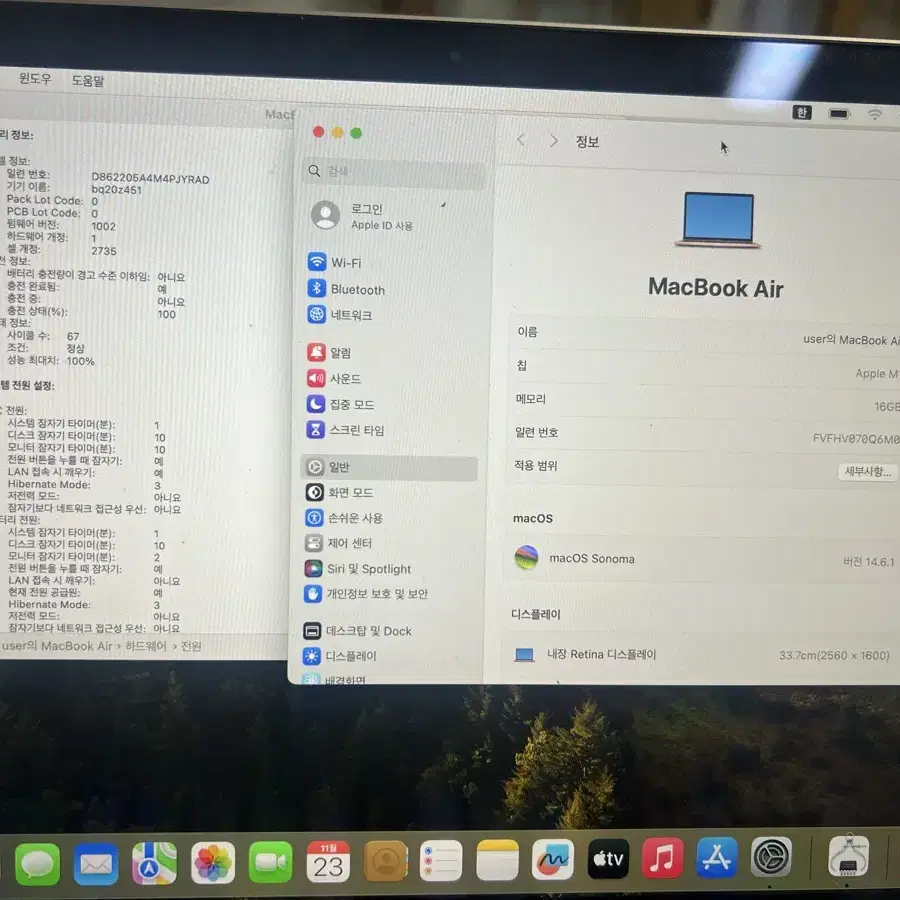Click the battery status icon in menu bar

839,114
